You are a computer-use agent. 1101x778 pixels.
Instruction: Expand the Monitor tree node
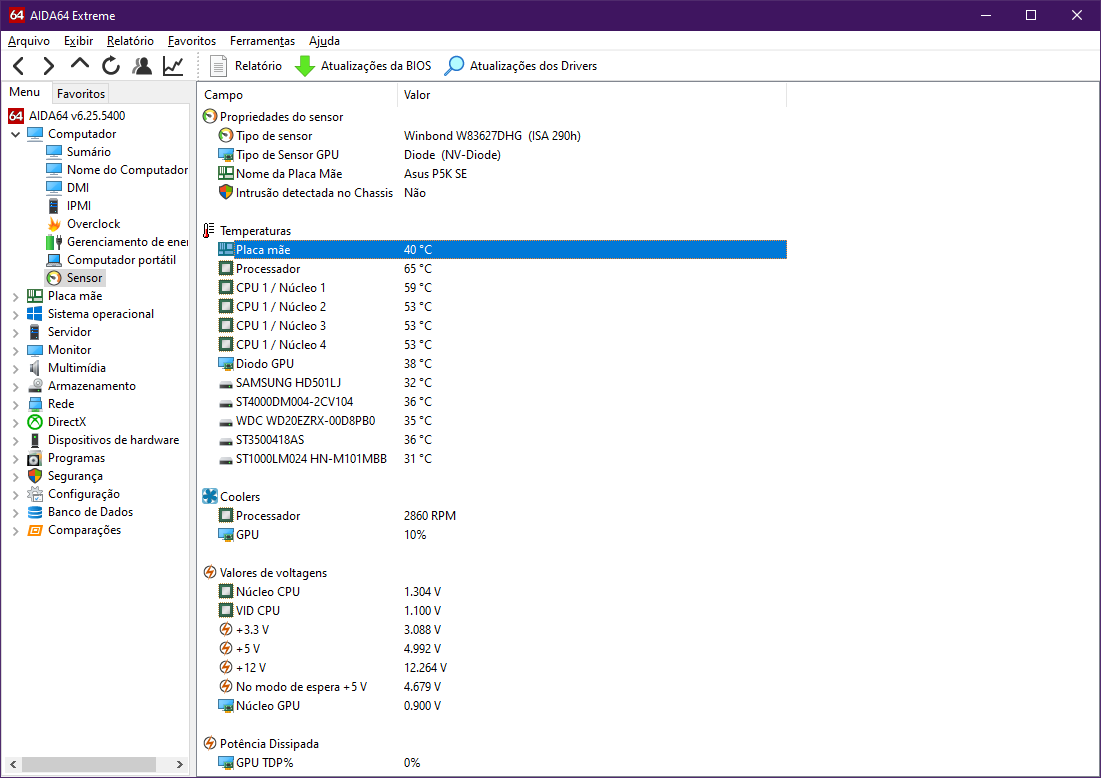pyautogui.click(x=15, y=350)
